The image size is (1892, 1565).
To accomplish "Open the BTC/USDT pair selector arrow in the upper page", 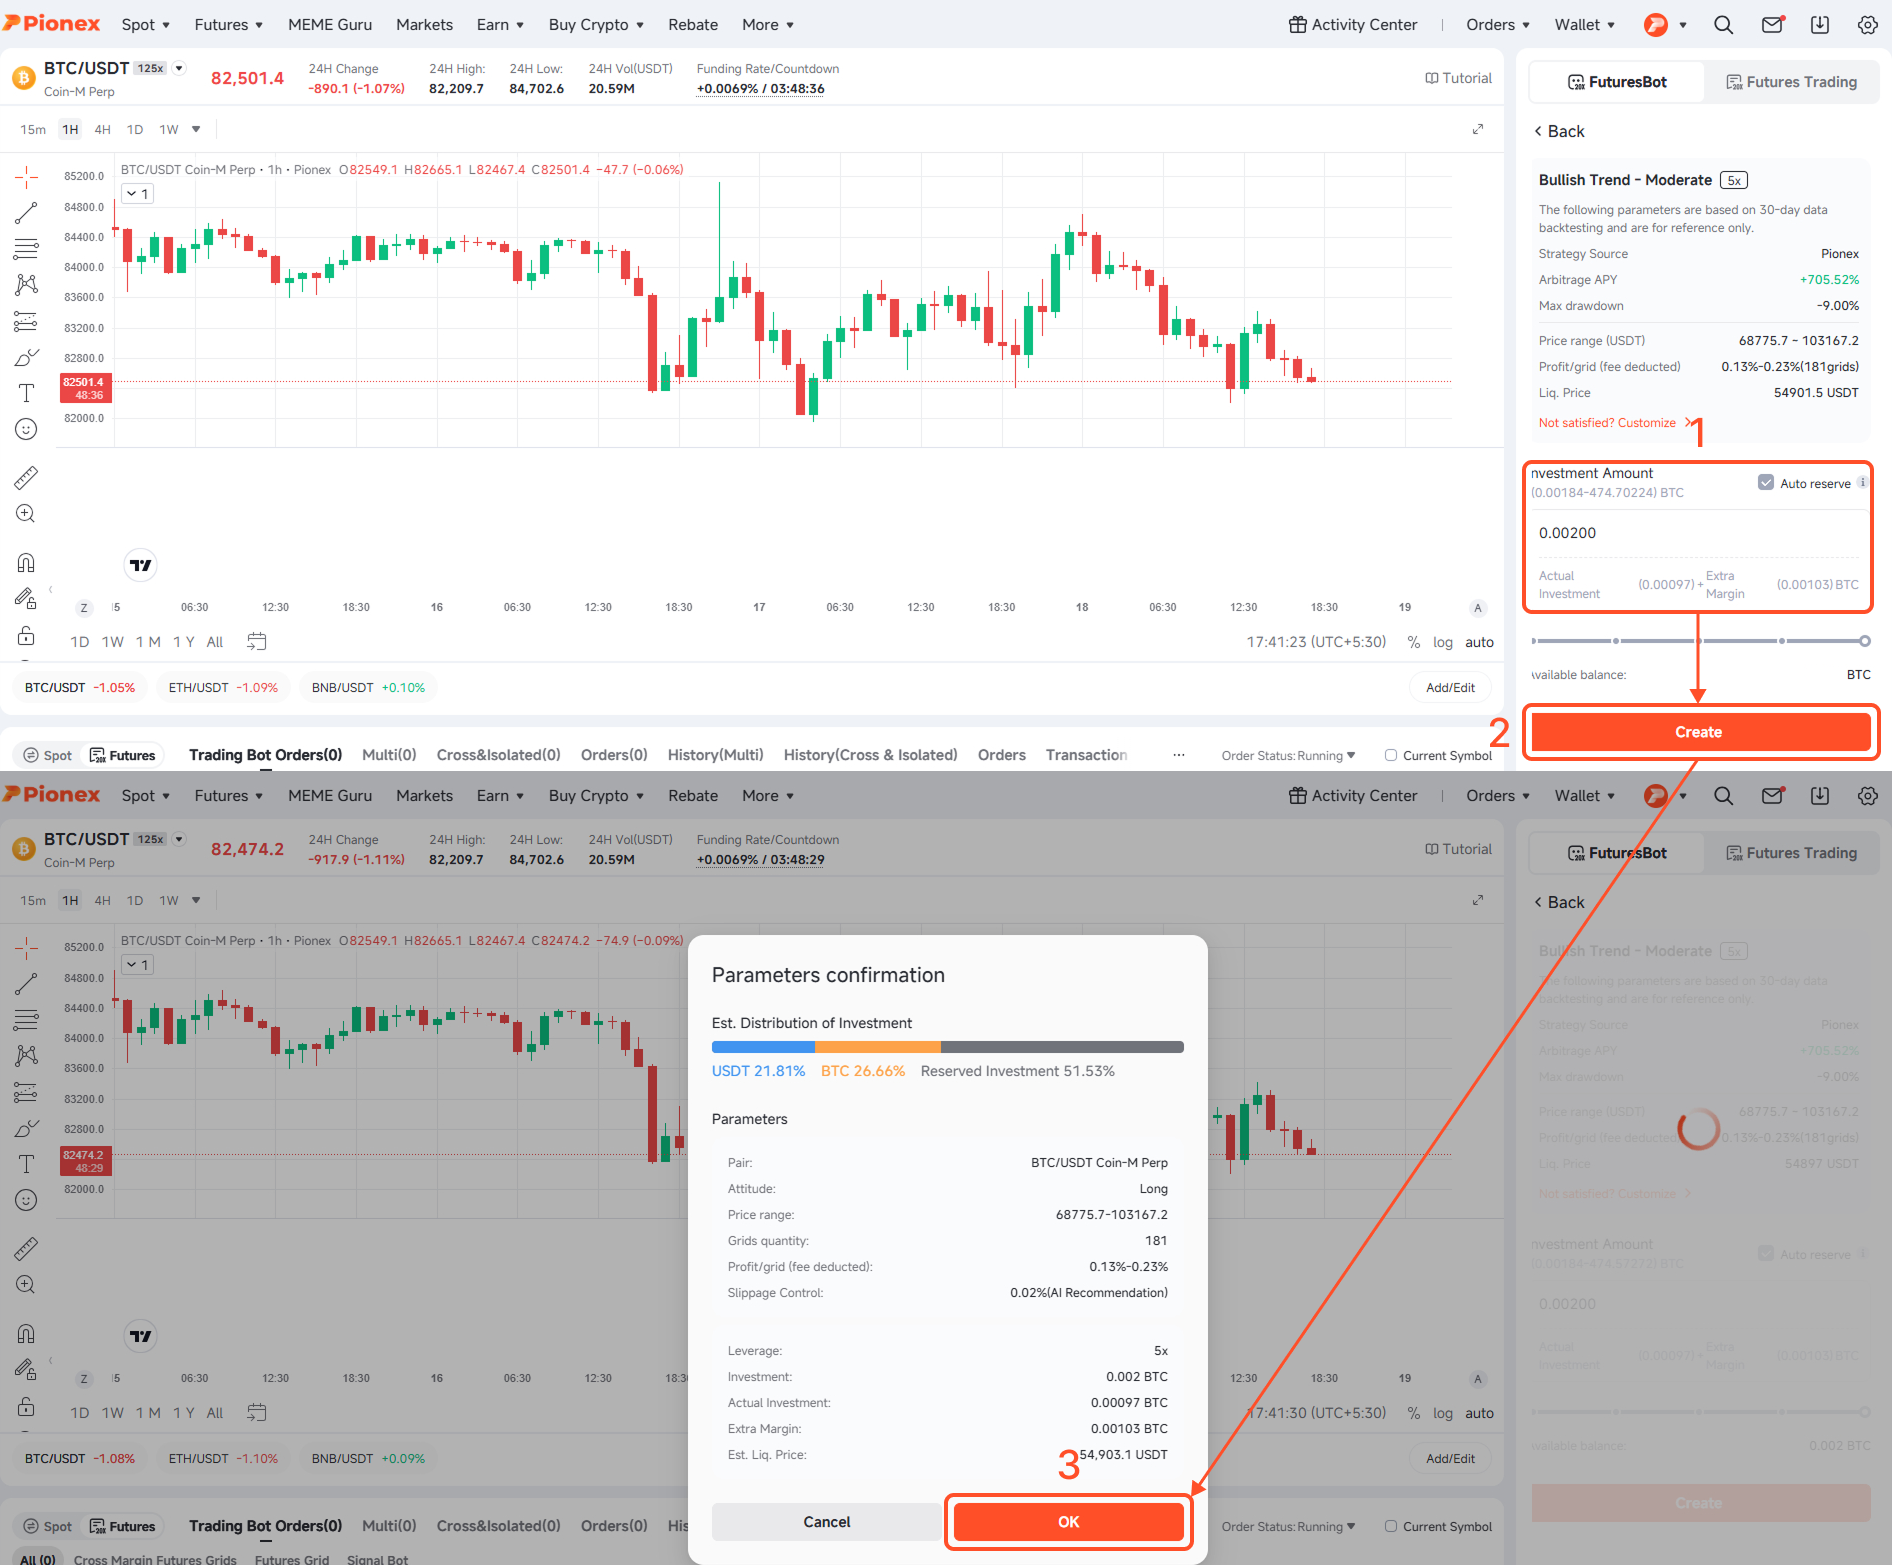I will (179, 68).
